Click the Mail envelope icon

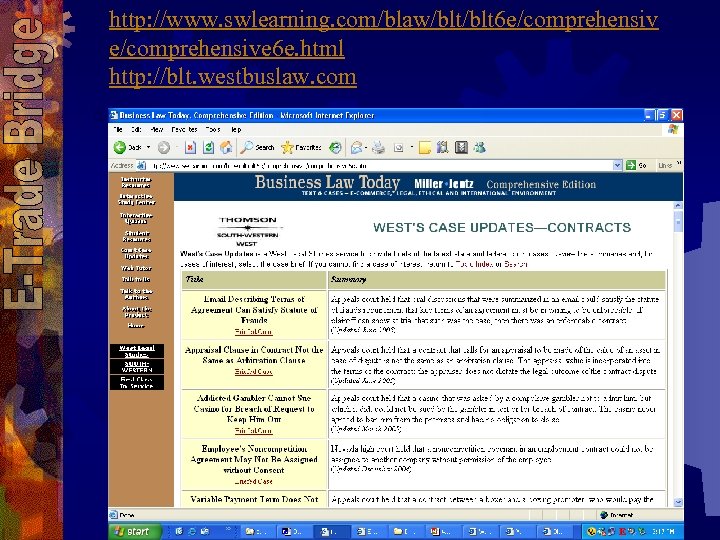pyautogui.click(x=356, y=147)
